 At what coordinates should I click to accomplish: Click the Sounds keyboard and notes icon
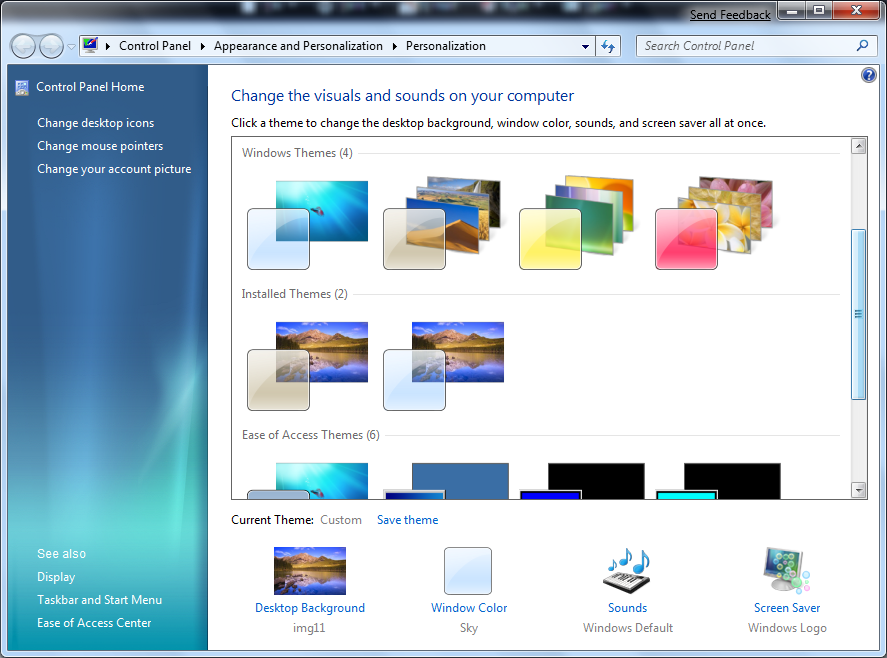tap(628, 570)
